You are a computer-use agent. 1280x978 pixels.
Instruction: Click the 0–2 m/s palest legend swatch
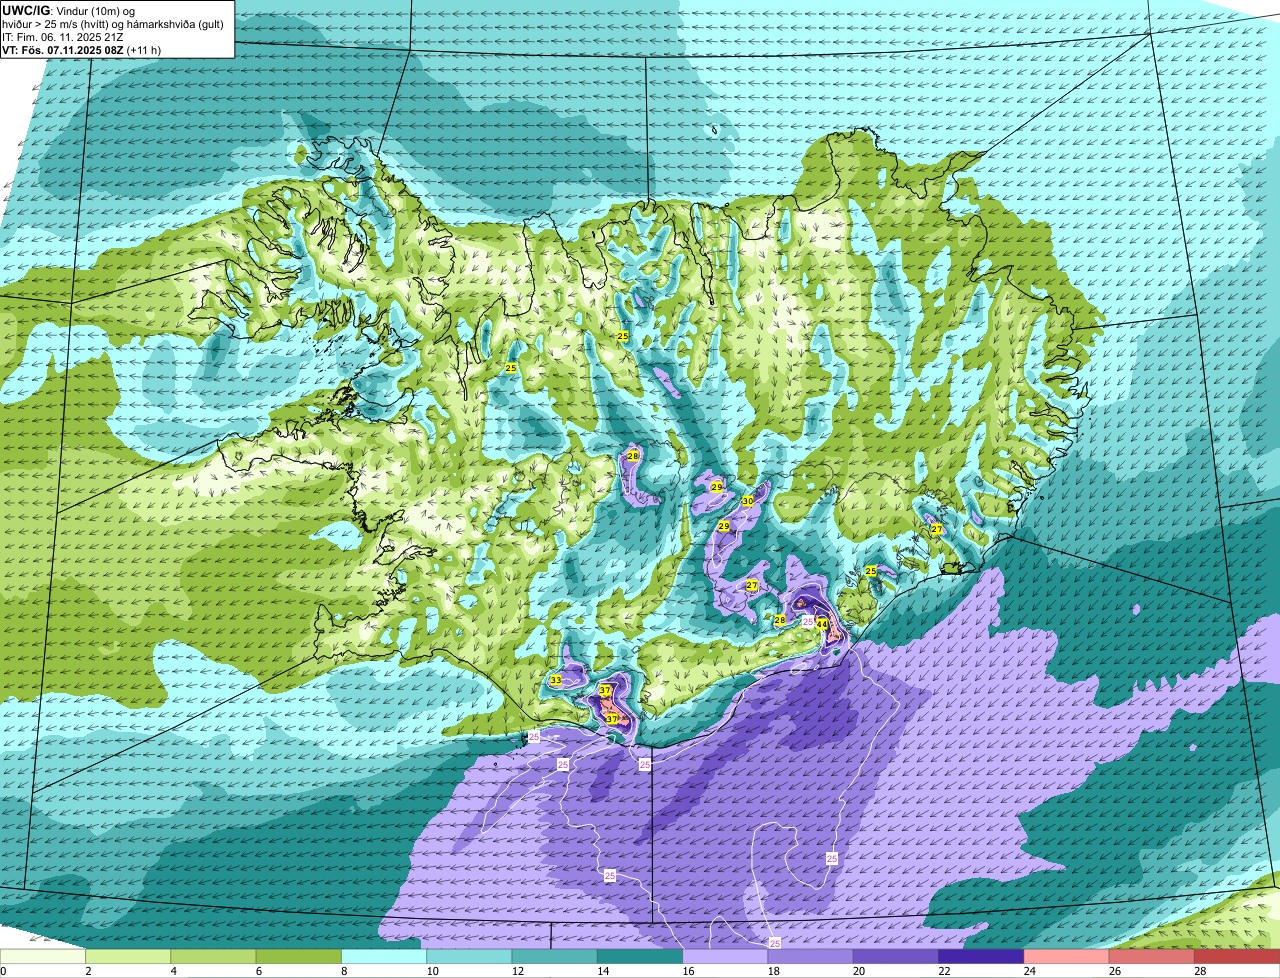pos(43,957)
